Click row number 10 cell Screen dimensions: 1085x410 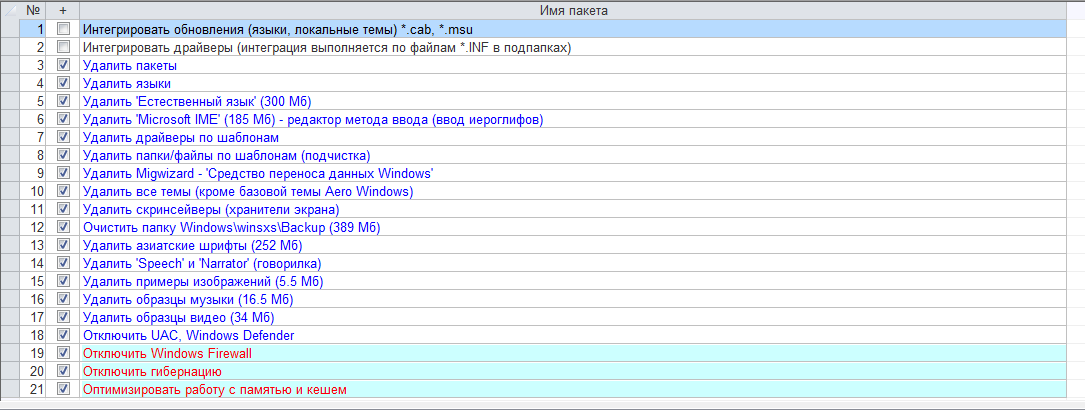click(32, 191)
